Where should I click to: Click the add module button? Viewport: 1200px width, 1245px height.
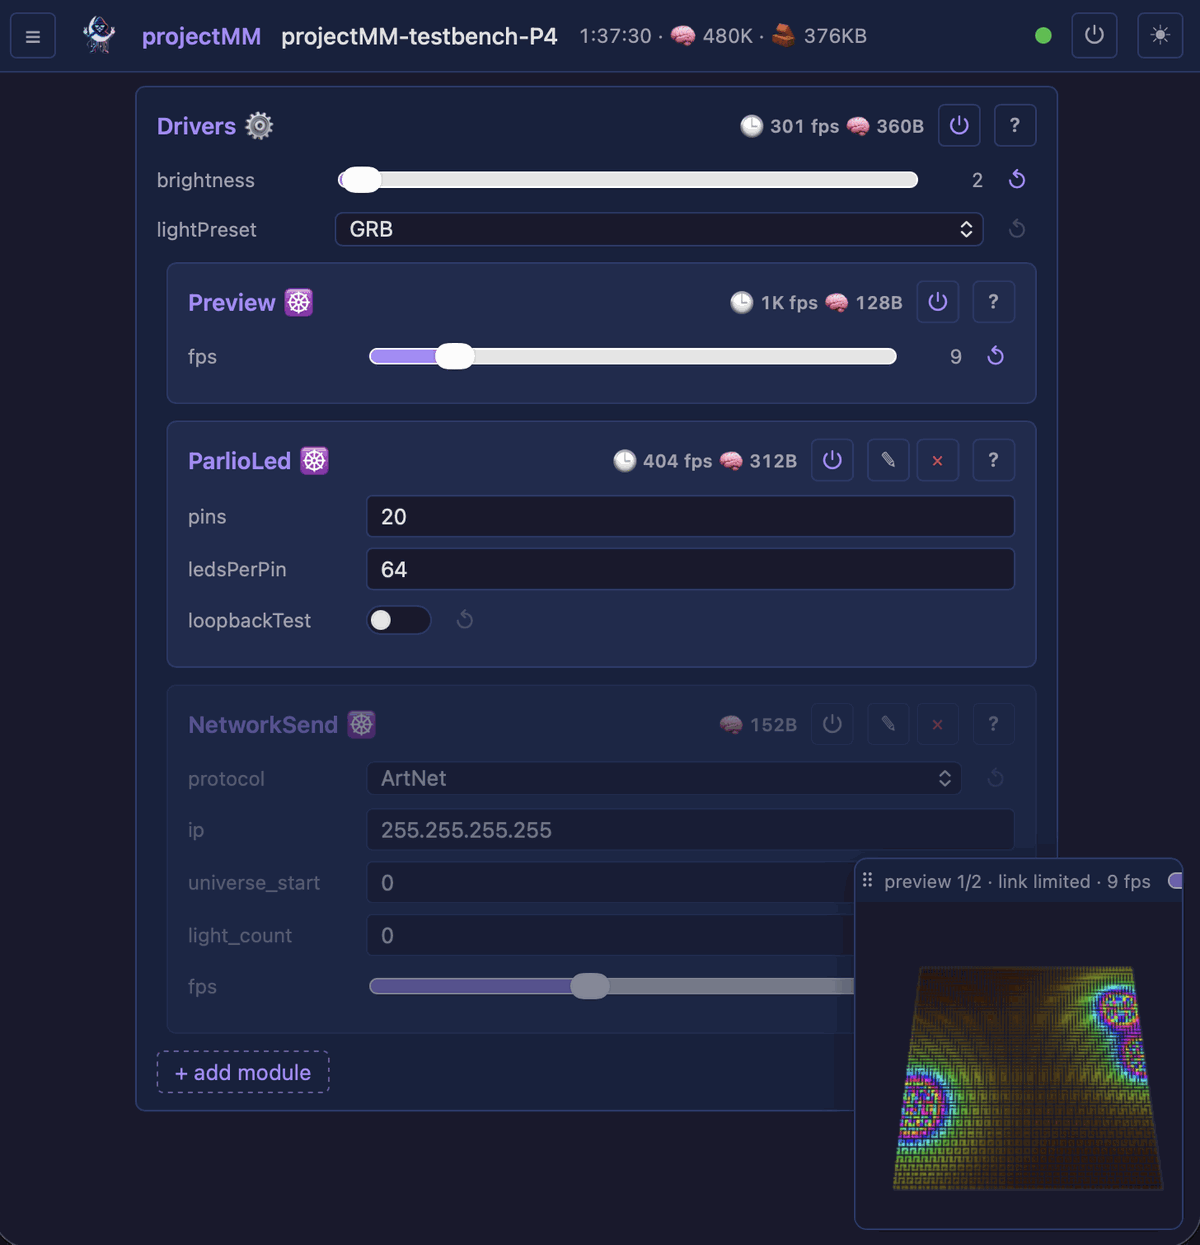point(243,1072)
